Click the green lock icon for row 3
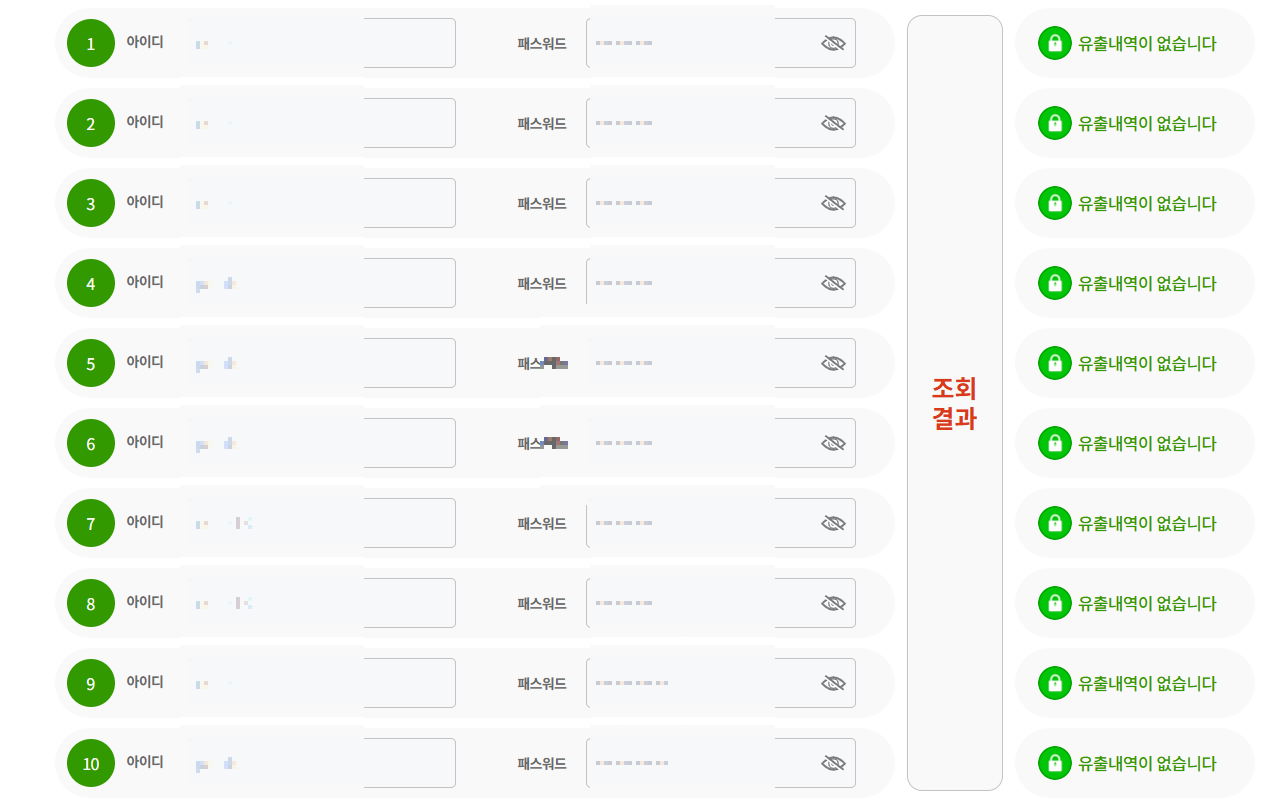 coord(1054,203)
